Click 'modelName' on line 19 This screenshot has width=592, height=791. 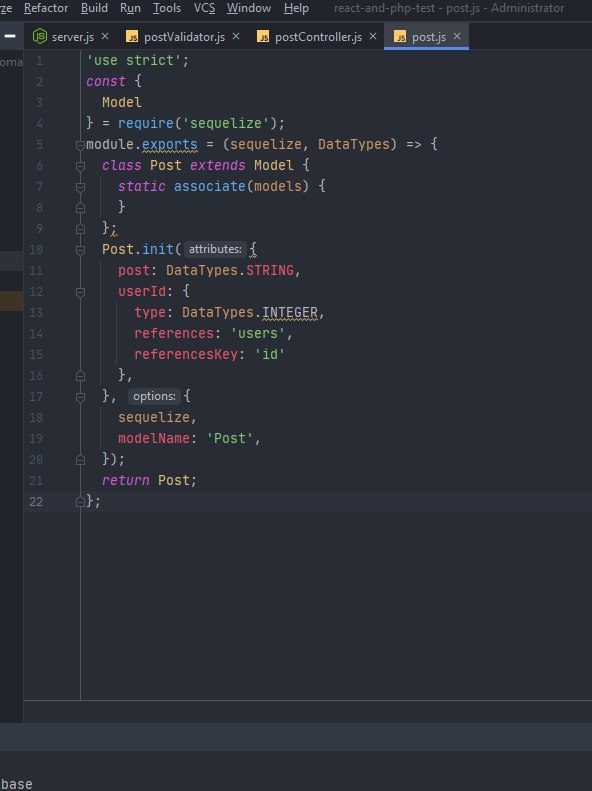[154, 438]
